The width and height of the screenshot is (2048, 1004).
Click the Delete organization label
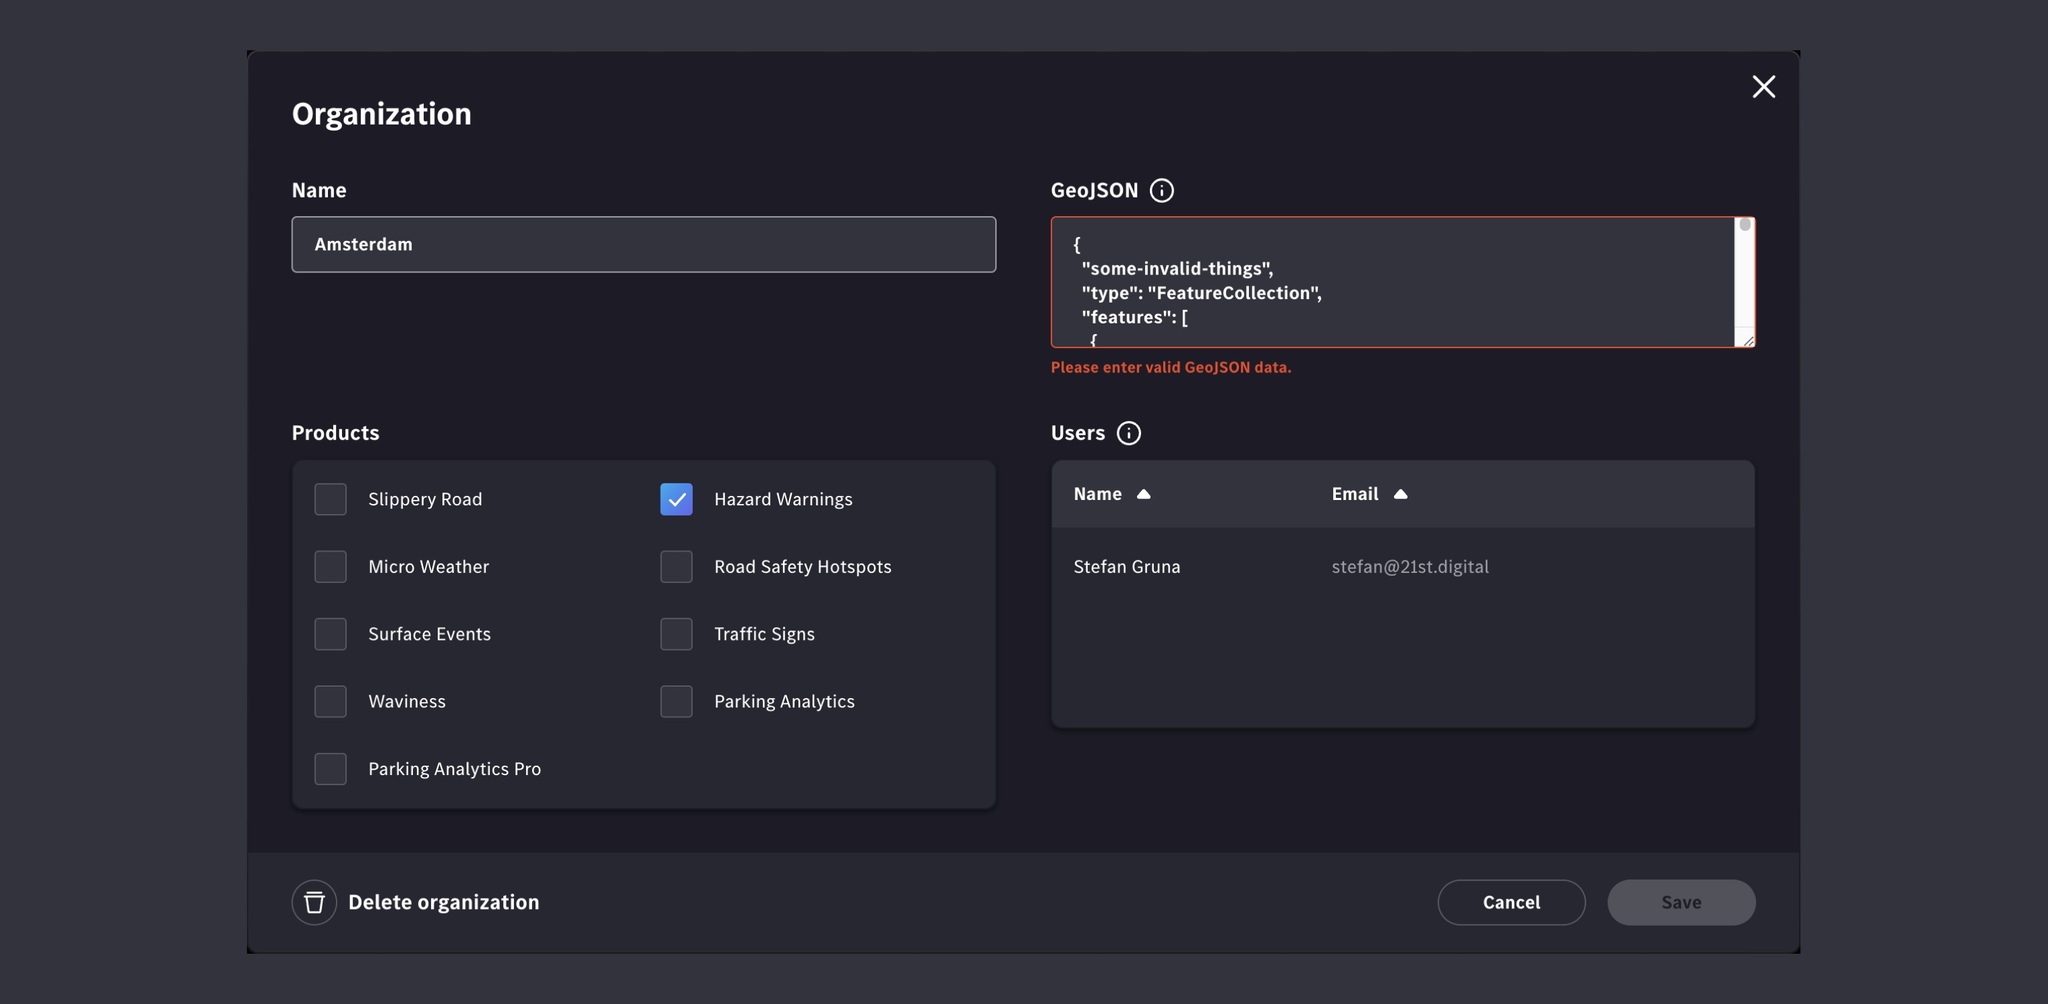click(443, 902)
